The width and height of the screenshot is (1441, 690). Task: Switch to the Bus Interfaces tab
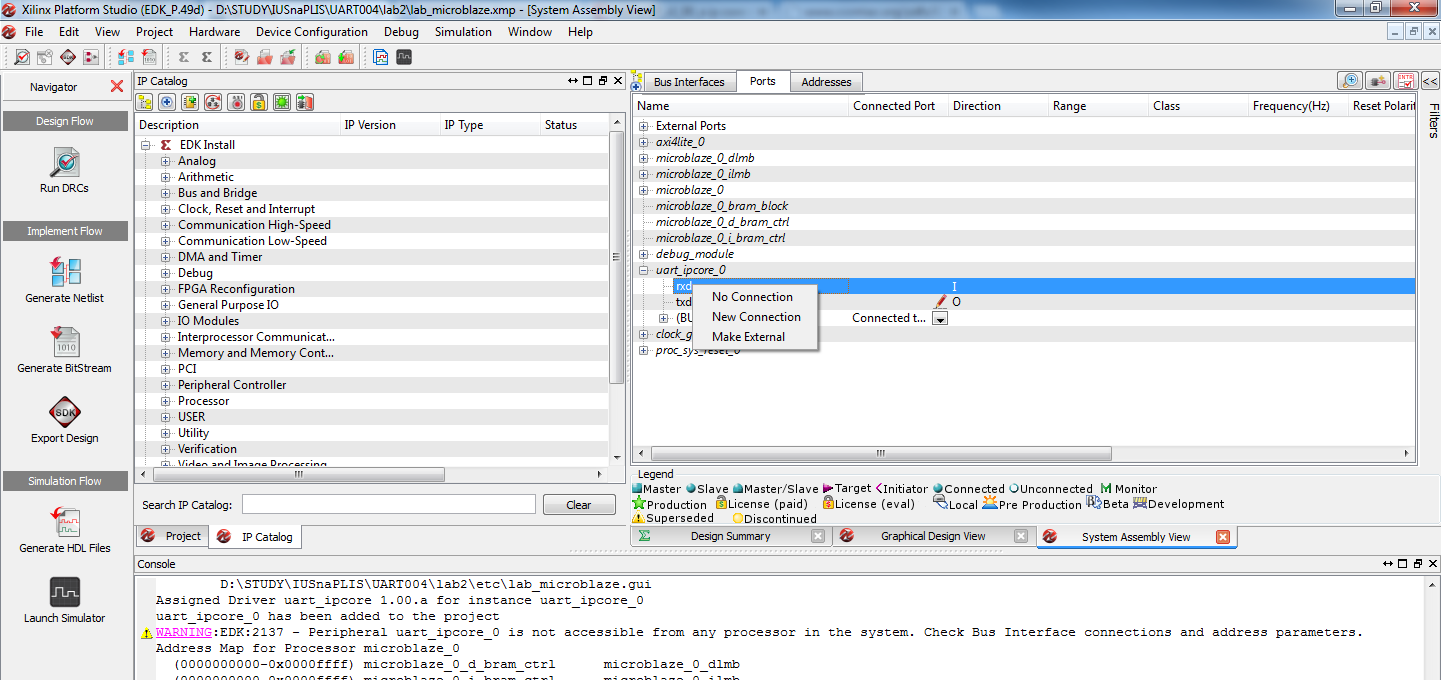coord(688,82)
